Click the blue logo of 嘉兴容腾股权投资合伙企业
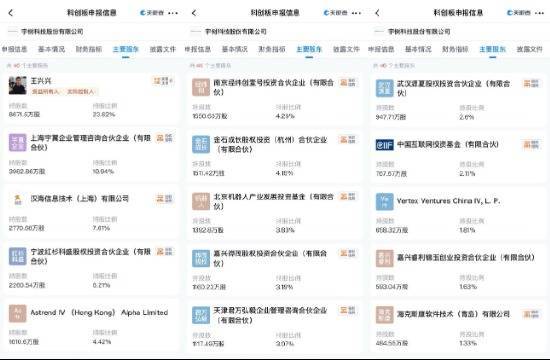550x360 pixels. [201, 258]
